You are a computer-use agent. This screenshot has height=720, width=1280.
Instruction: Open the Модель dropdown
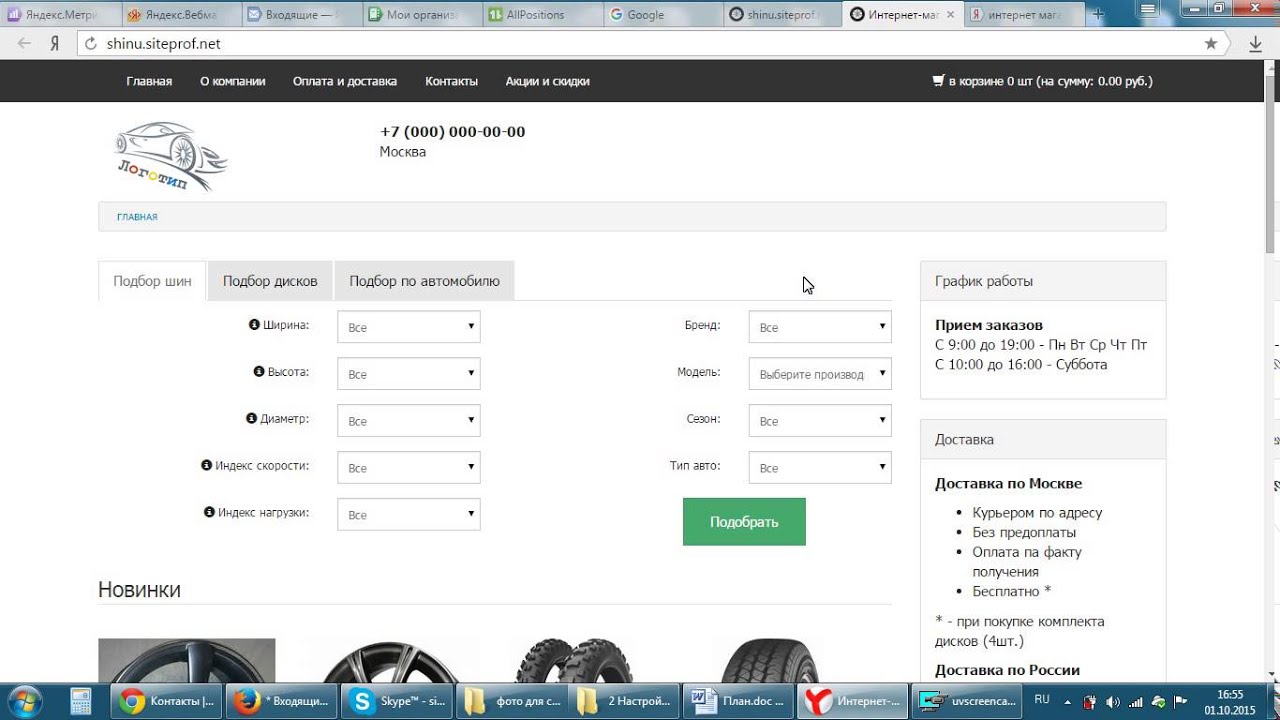coord(820,374)
